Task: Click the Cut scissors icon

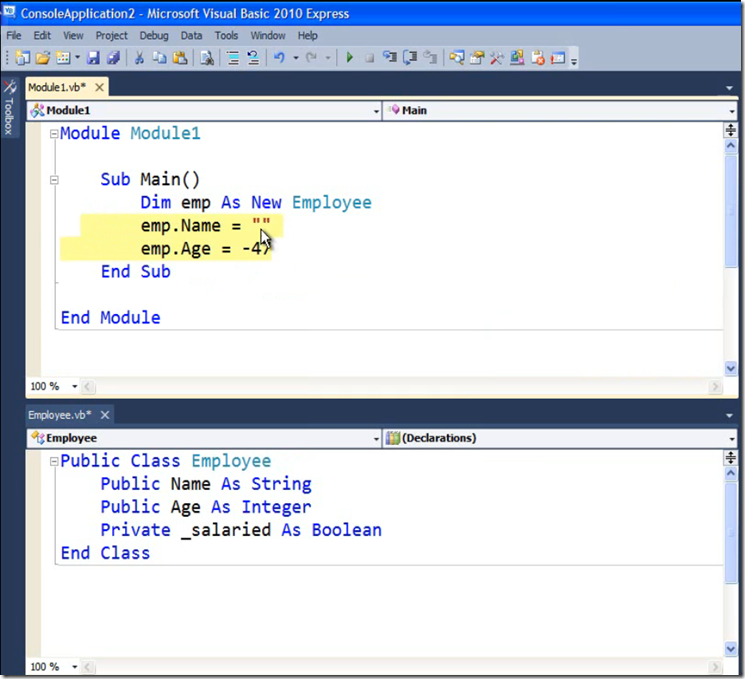Action: [139, 58]
